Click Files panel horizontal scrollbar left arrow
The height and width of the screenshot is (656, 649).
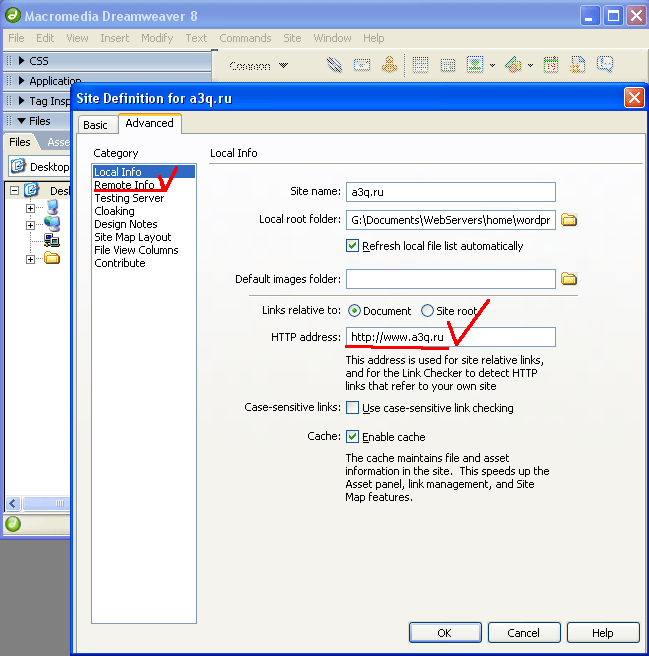point(13,503)
